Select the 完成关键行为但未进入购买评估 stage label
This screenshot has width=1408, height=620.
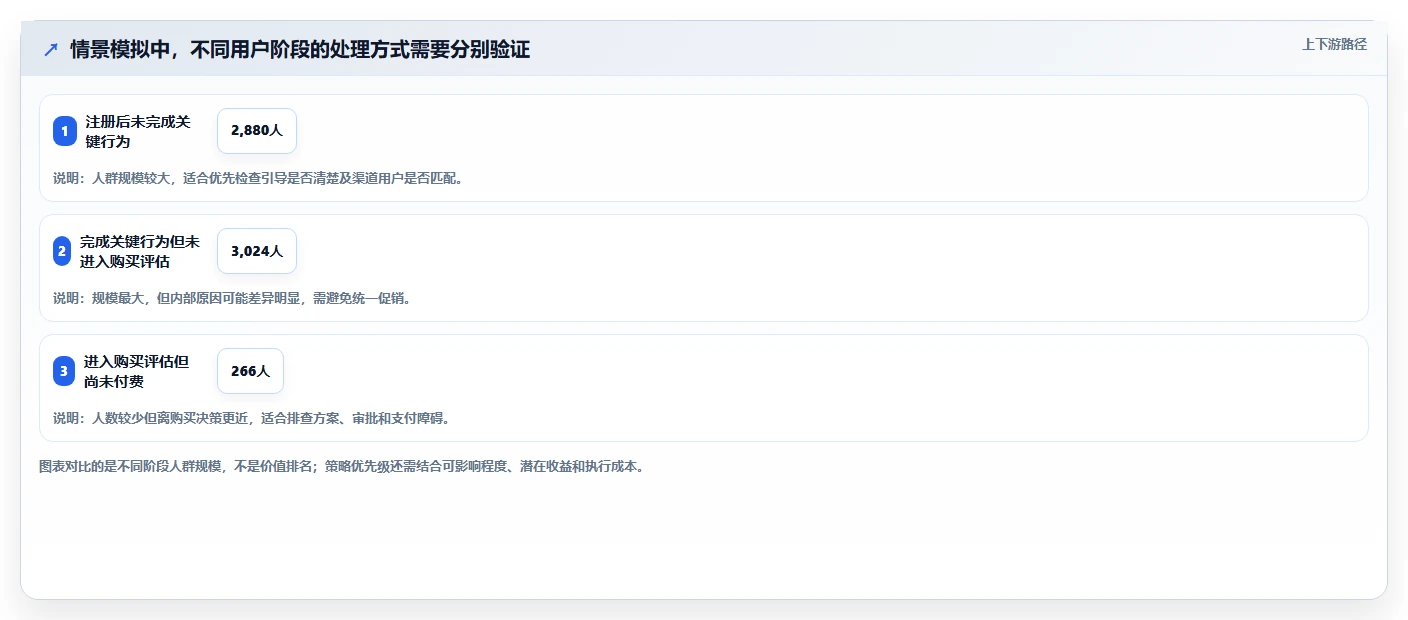point(140,251)
